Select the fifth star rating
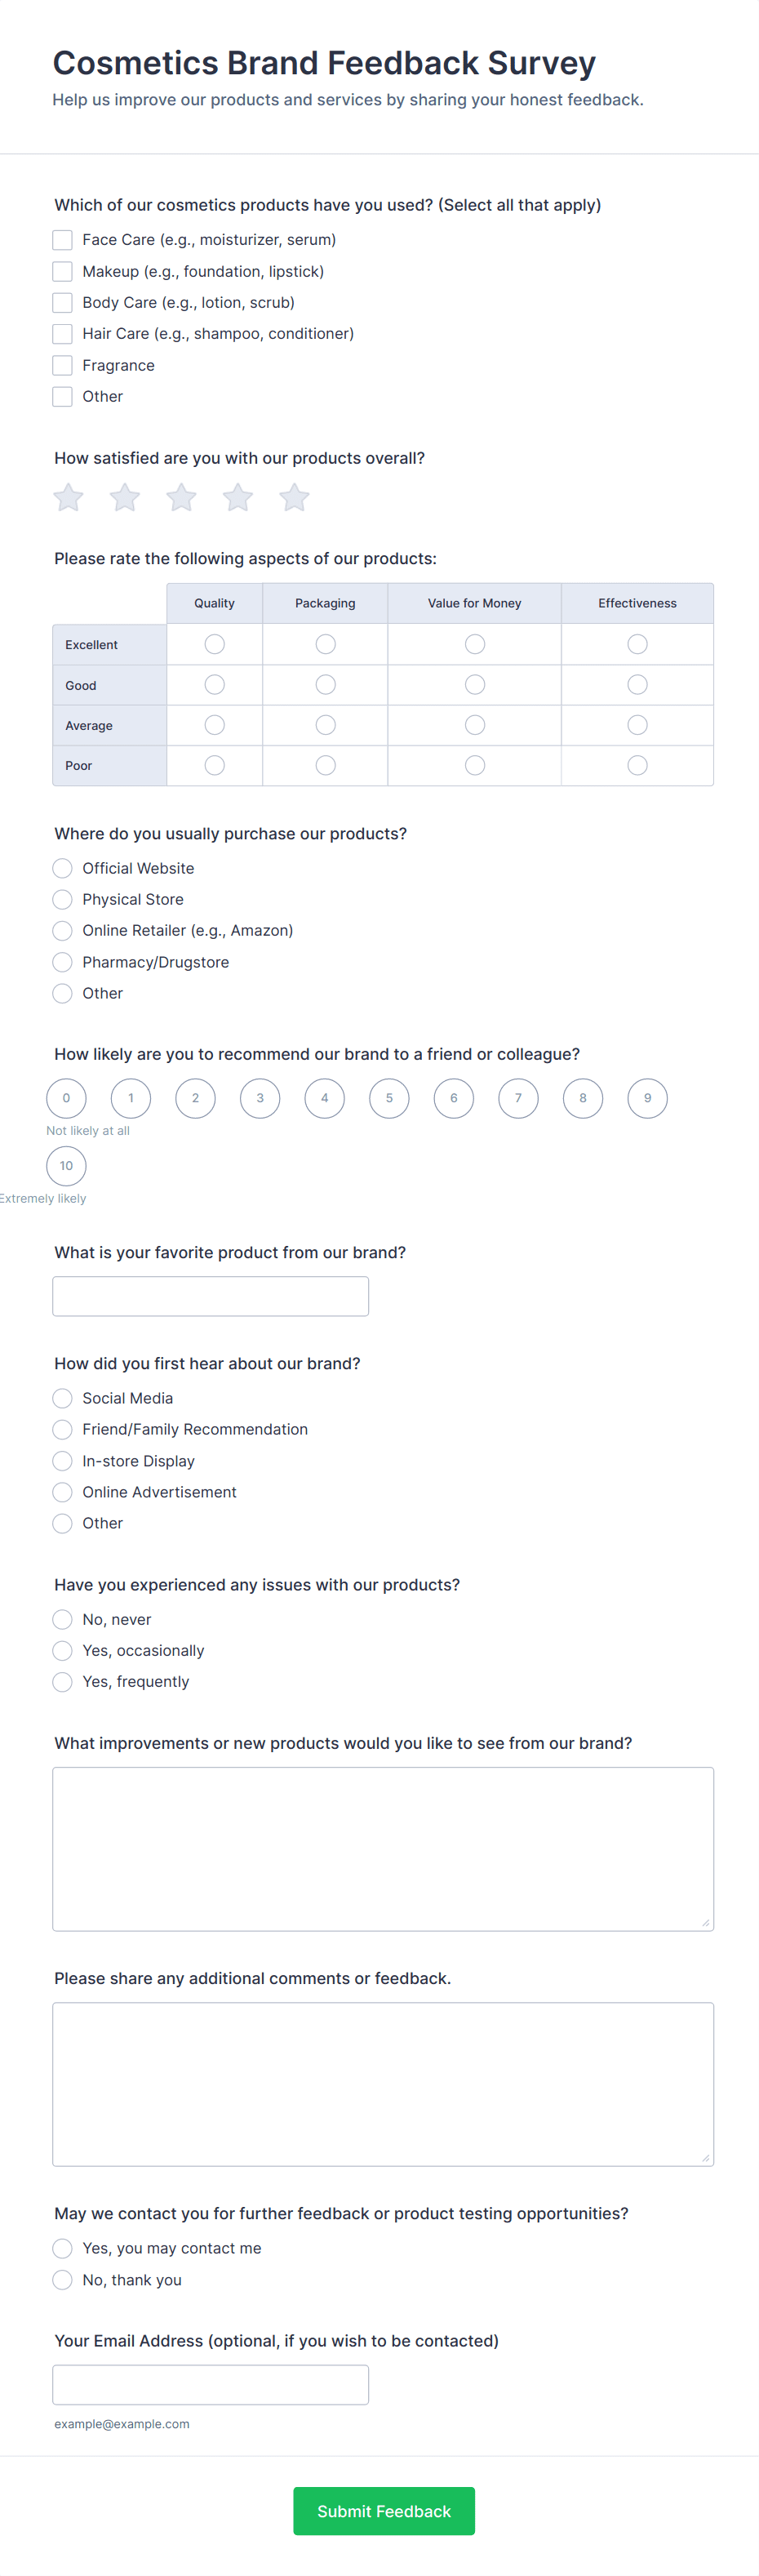The image size is (759, 2576). 294,497
